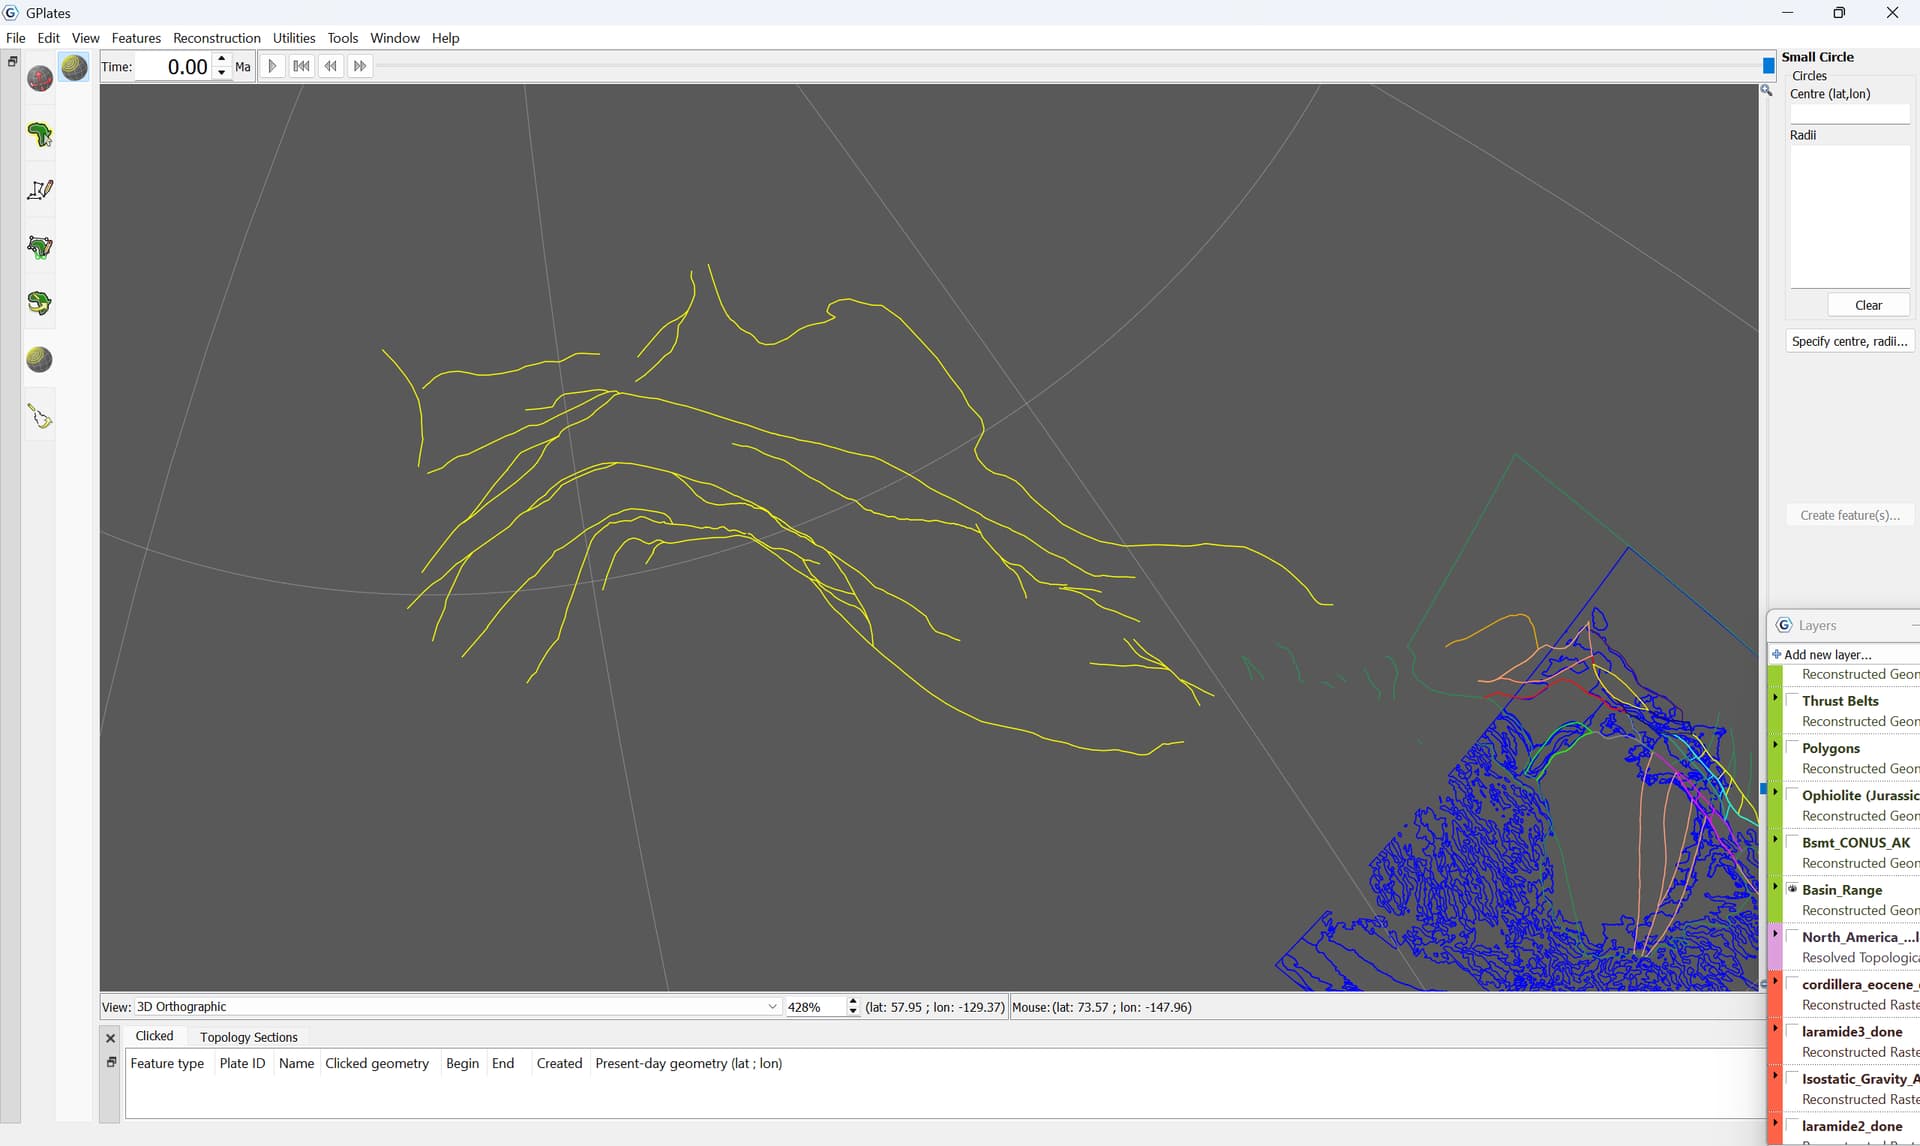Viewport: 1920px width, 1146px height.
Task: Decrease reconstruction time with the down arrow
Action: coord(222,73)
